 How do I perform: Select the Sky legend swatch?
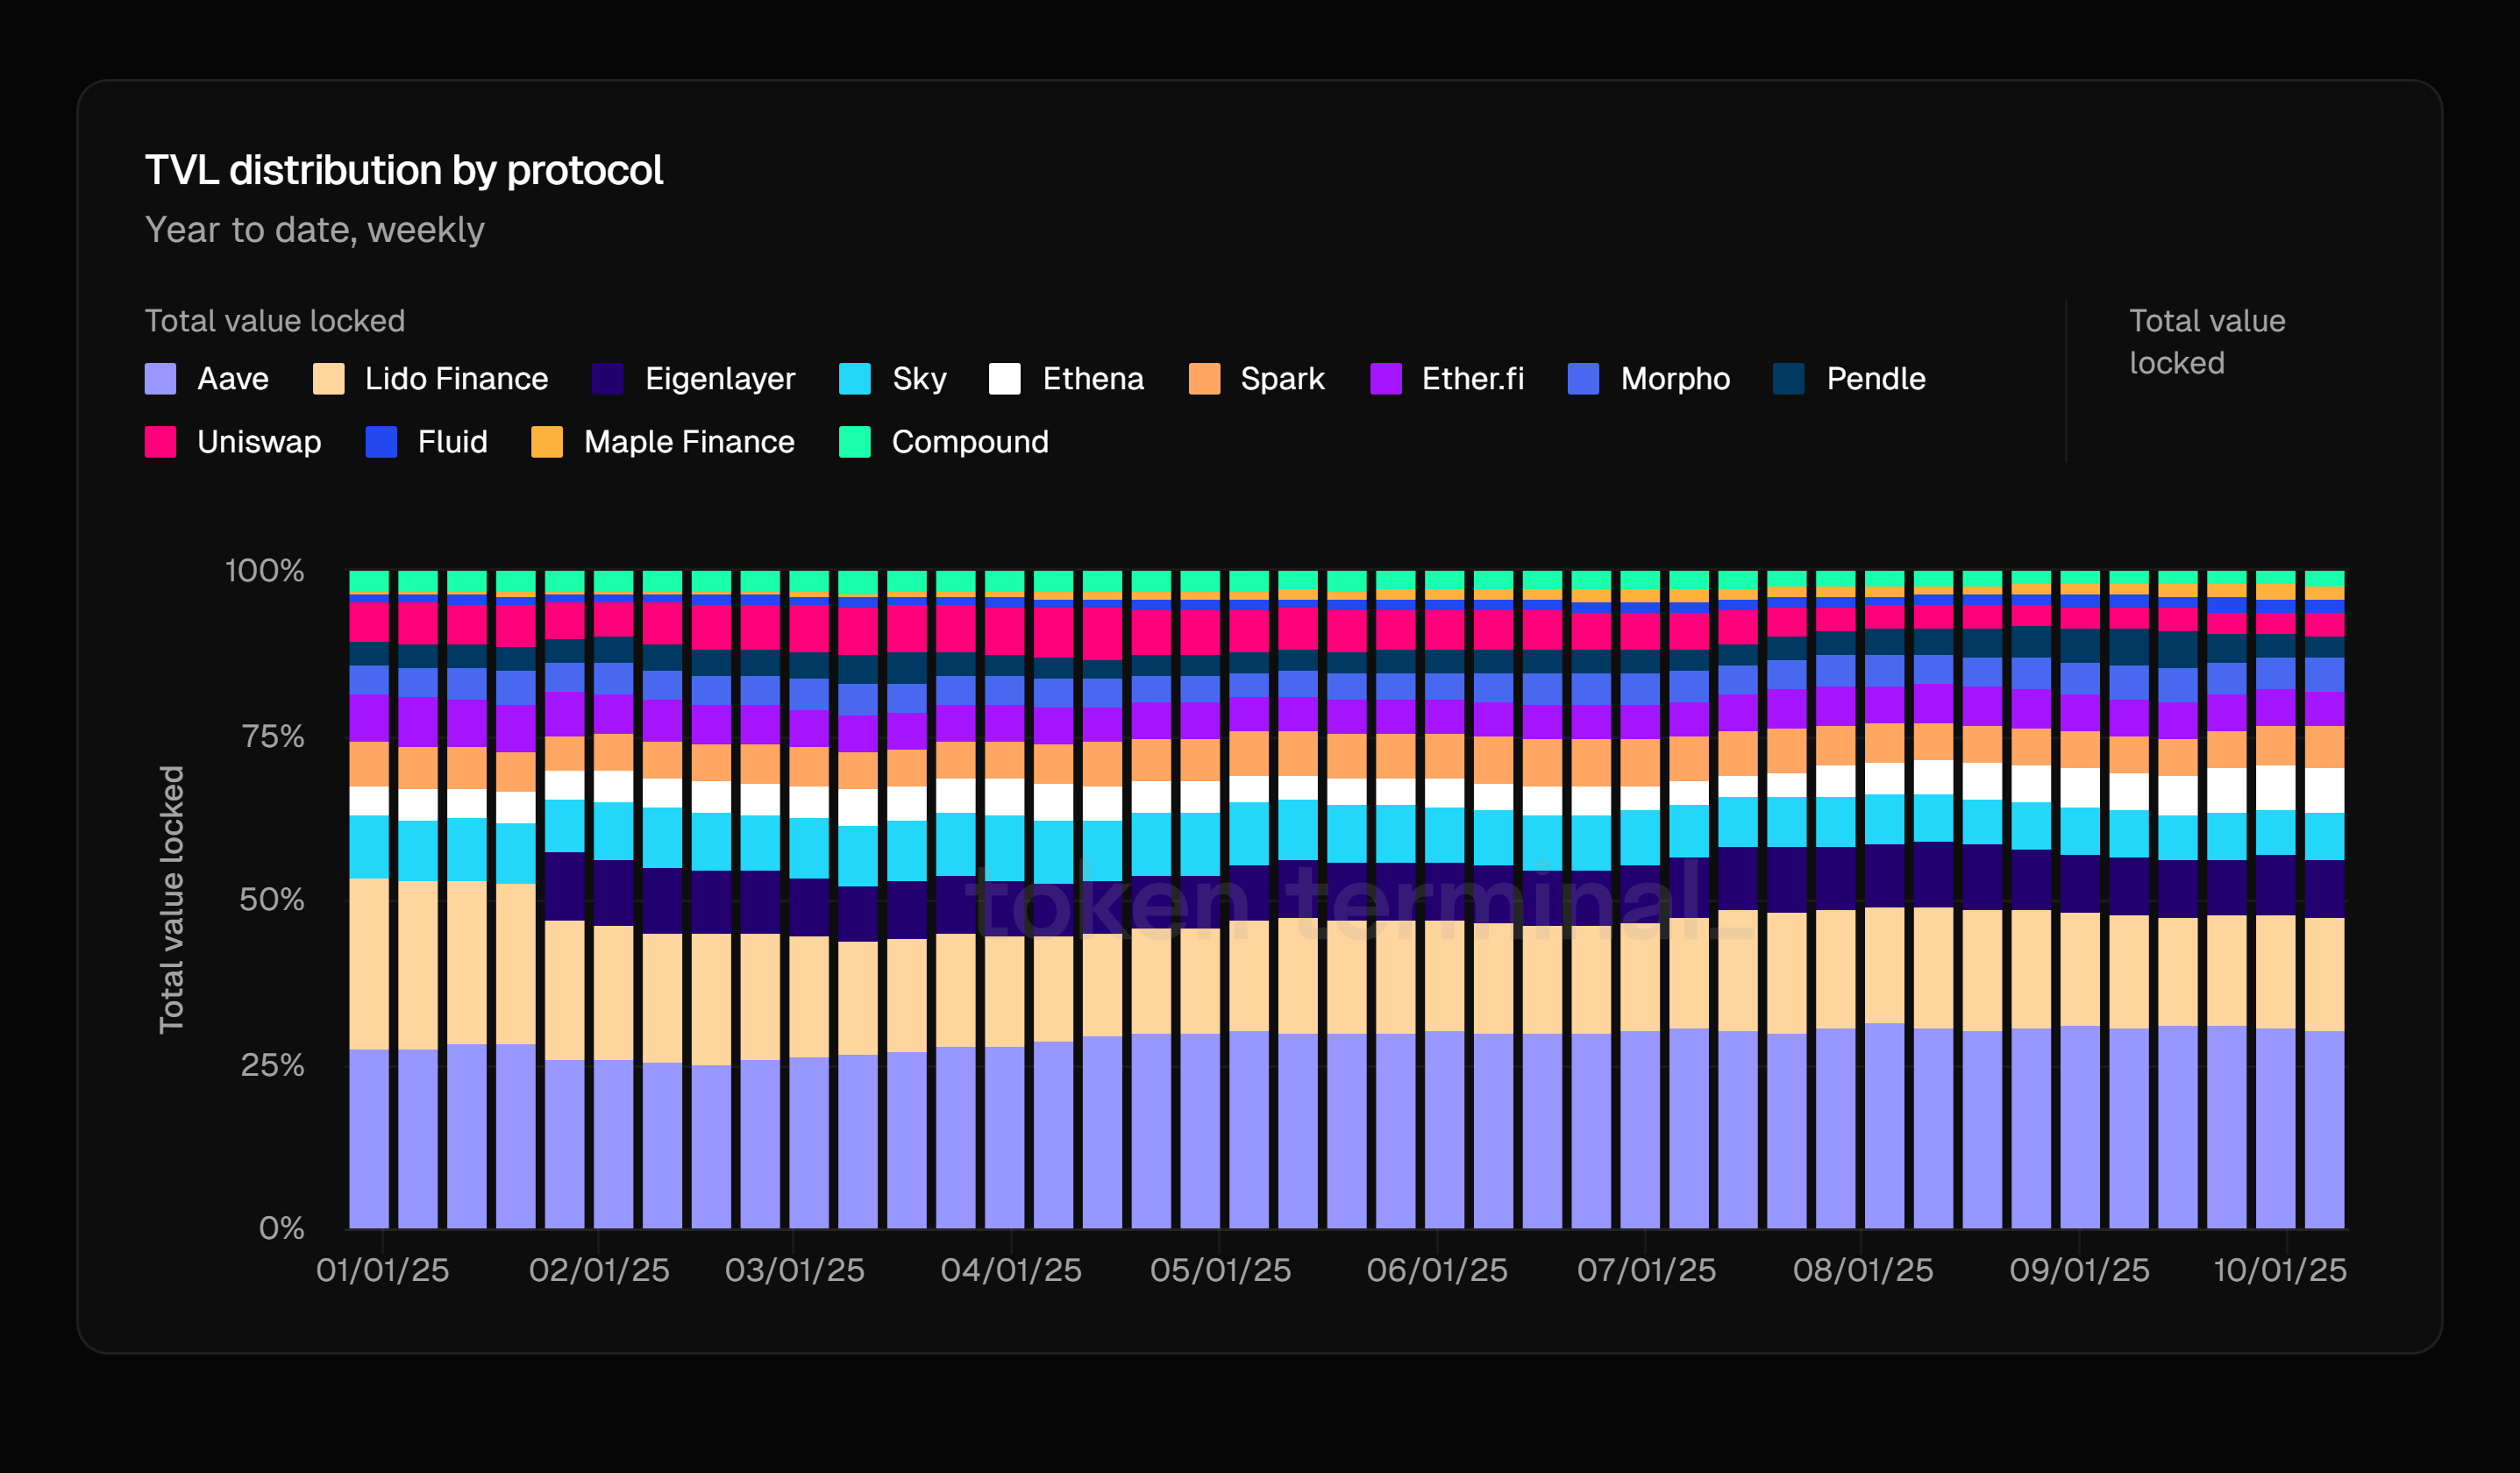[855, 379]
